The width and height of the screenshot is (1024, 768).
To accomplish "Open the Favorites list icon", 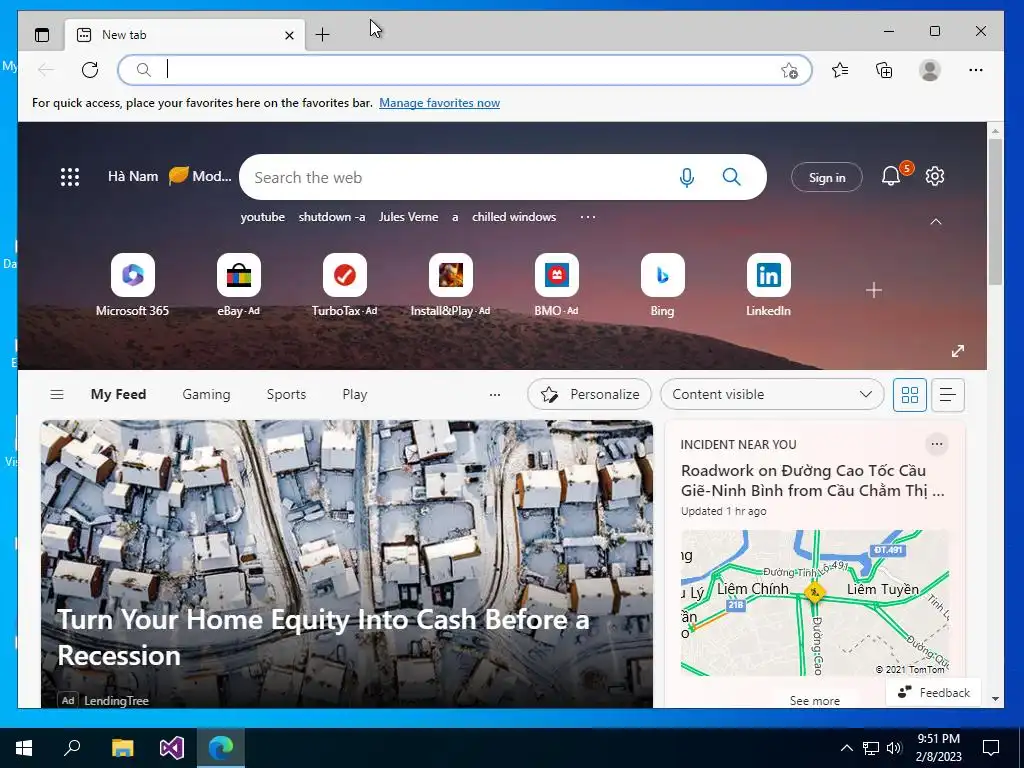I will (840, 70).
